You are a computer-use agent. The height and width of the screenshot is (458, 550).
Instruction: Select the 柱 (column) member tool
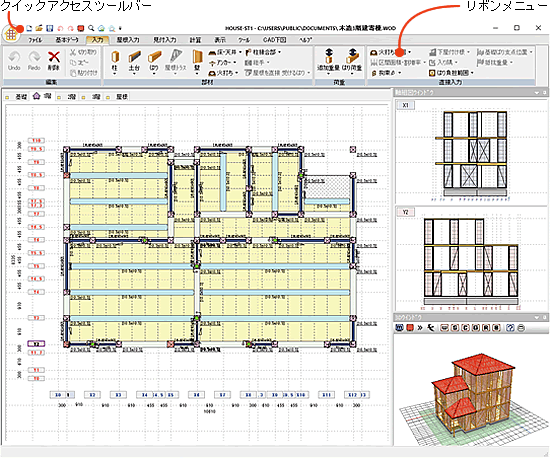pyautogui.click(x=115, y=61)
